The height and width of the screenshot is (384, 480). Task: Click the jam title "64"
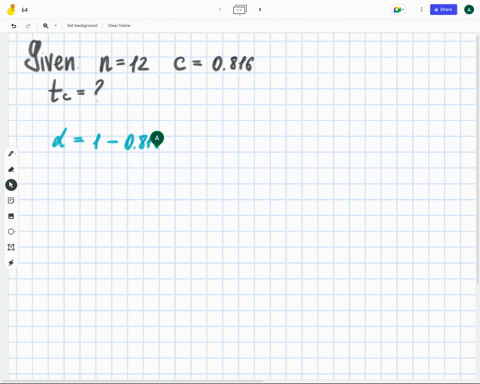[24, 10]
